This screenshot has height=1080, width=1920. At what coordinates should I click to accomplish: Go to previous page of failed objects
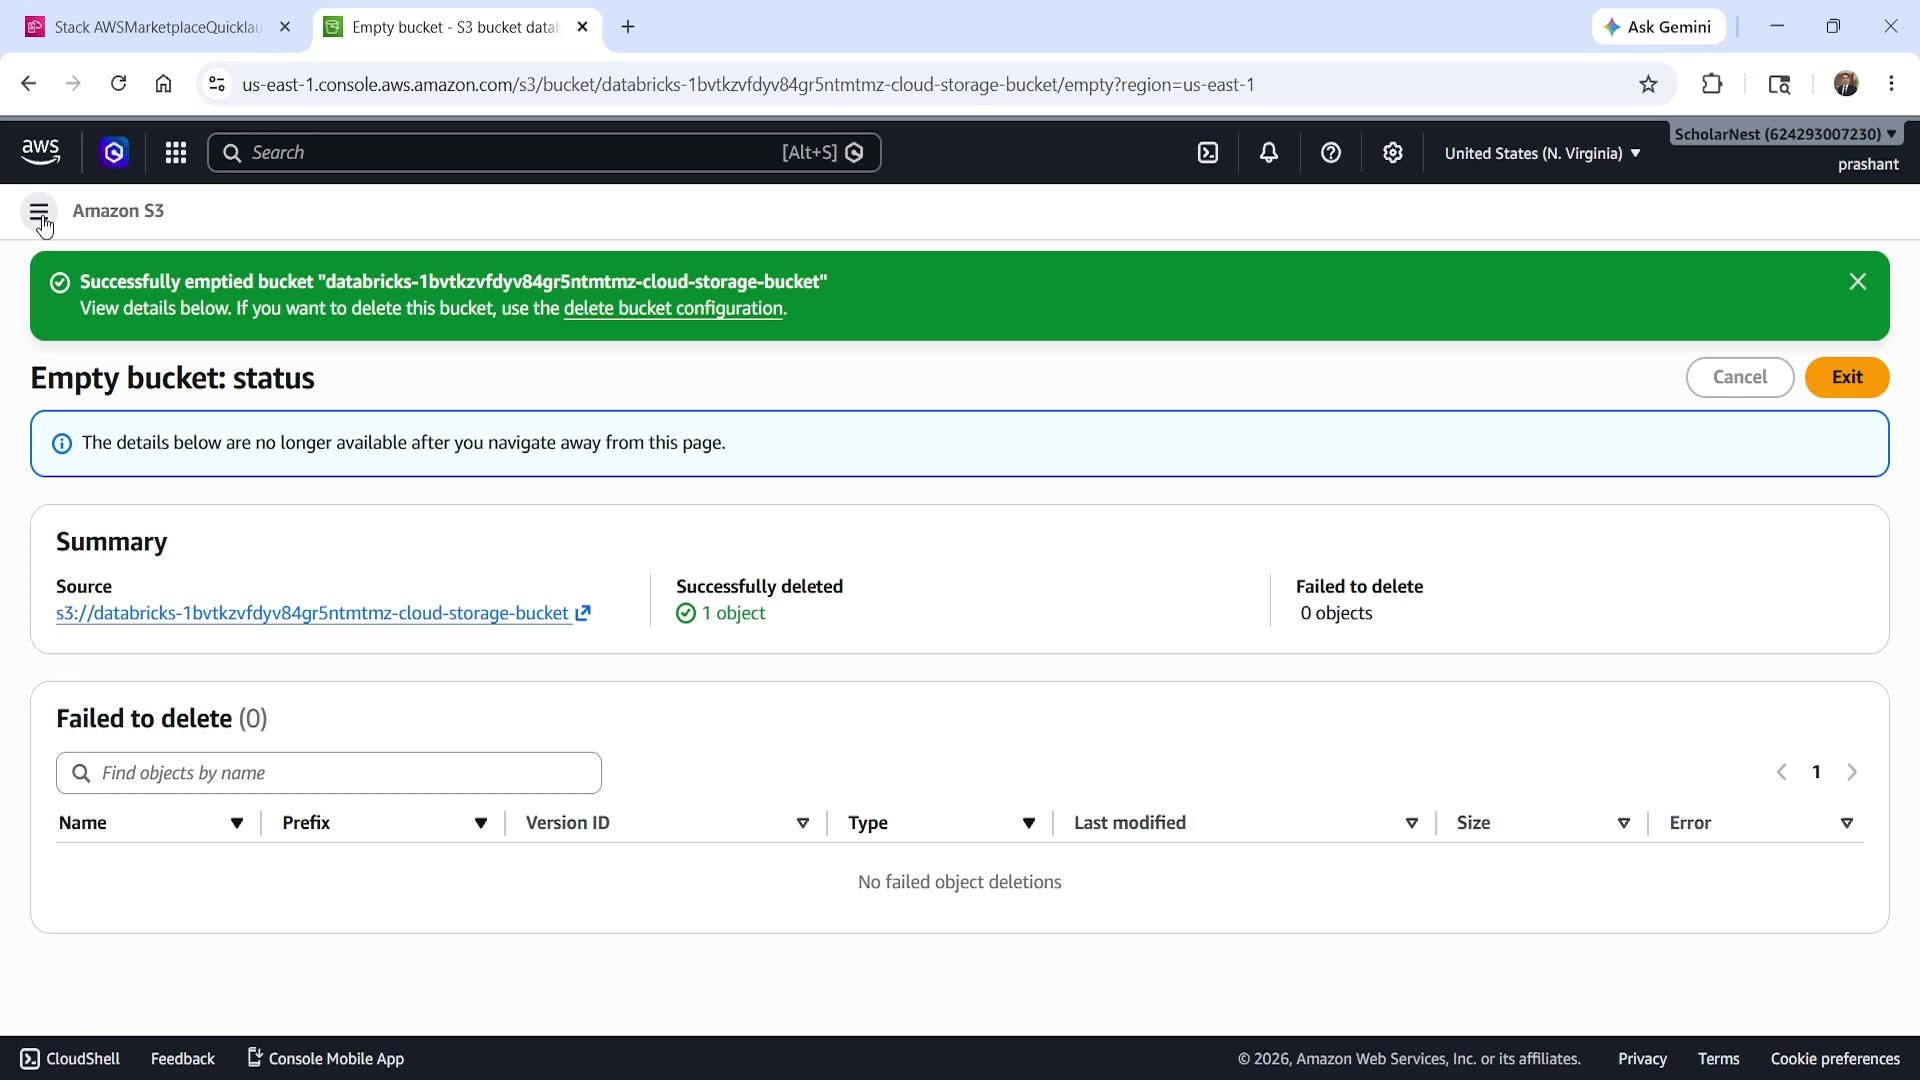pos(1782,773)
